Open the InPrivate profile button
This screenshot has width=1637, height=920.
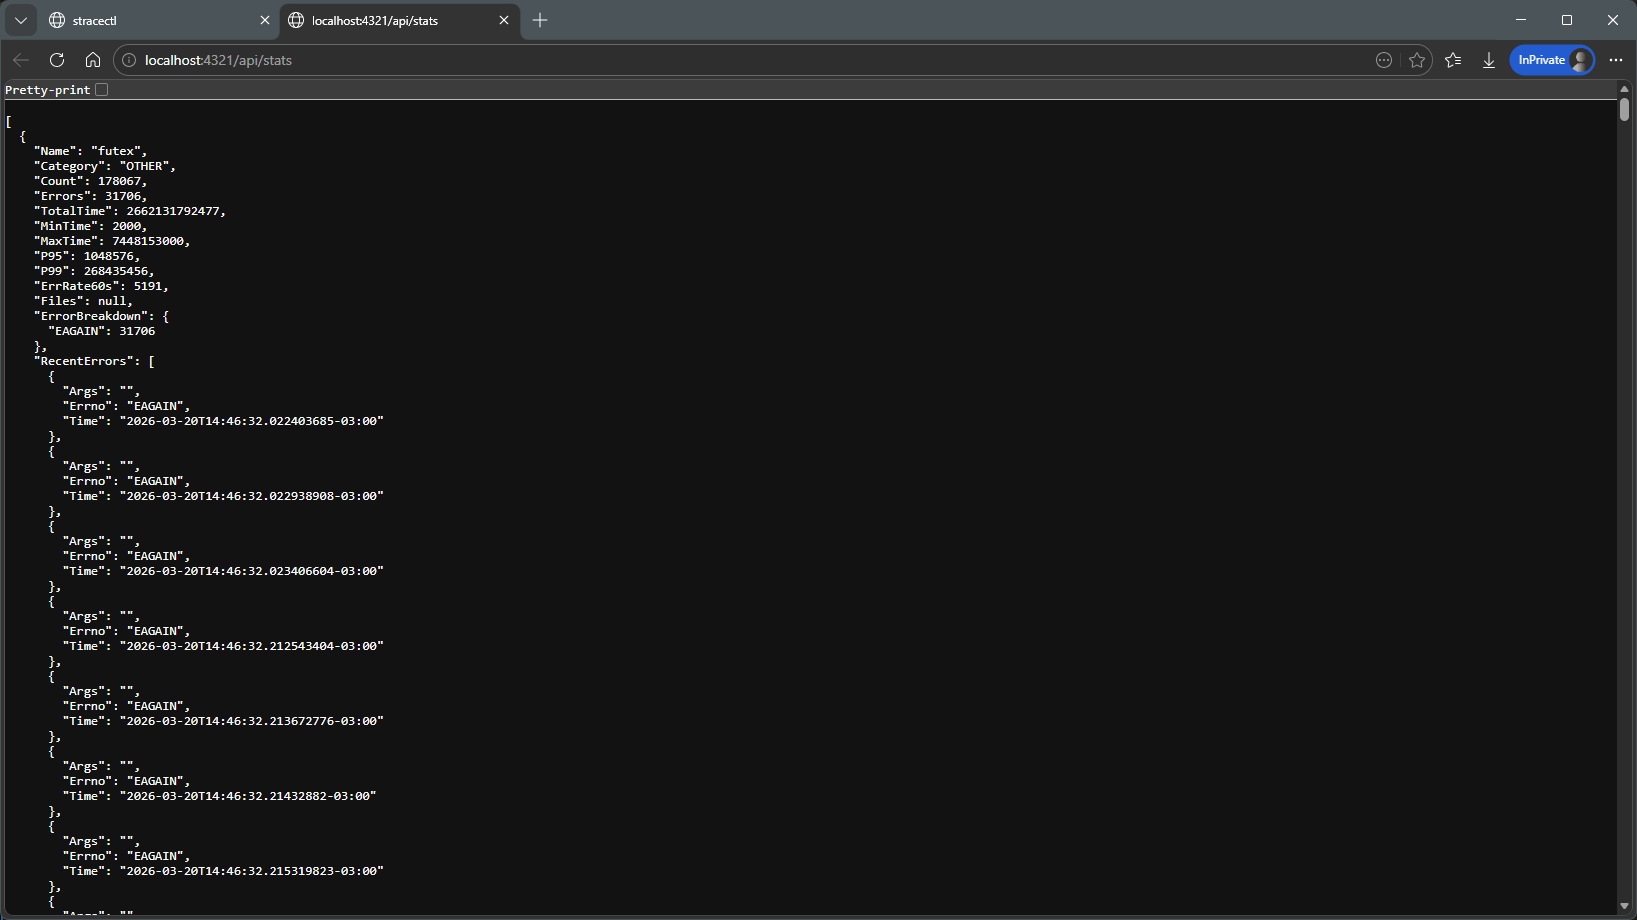tap(1551, 60)
